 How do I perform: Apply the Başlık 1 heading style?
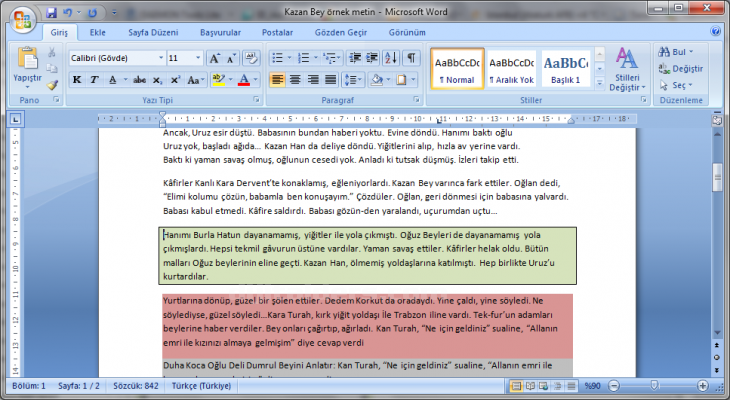point(566,69)
